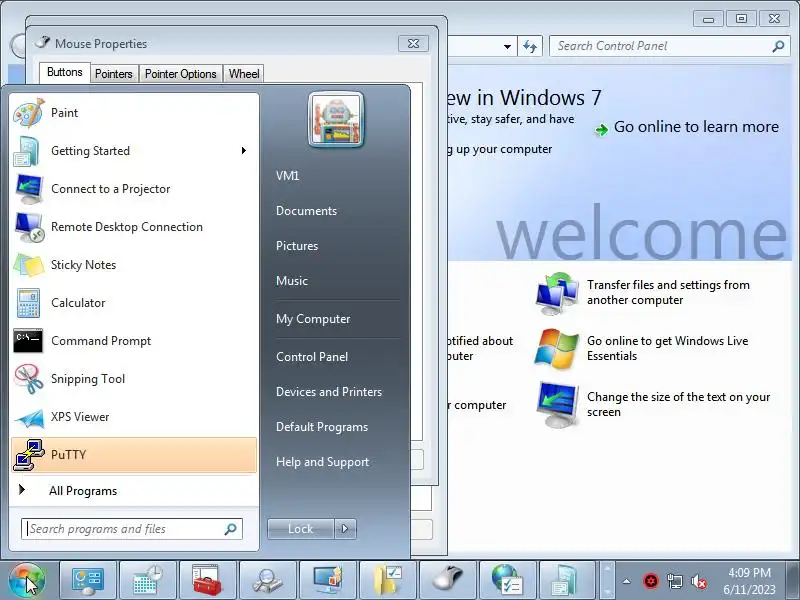
Task: Click the Windows flag logo icon
Action: click(x=557, y=349)
